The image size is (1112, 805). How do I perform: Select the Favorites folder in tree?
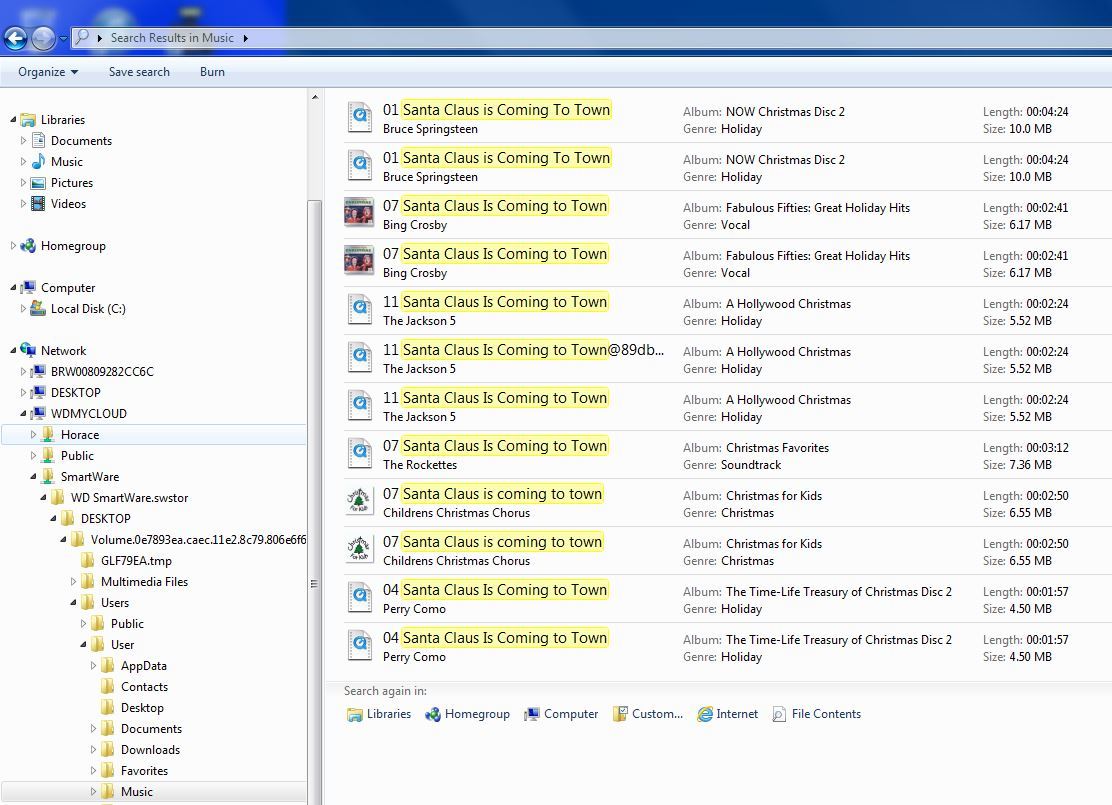pos(144,770)
